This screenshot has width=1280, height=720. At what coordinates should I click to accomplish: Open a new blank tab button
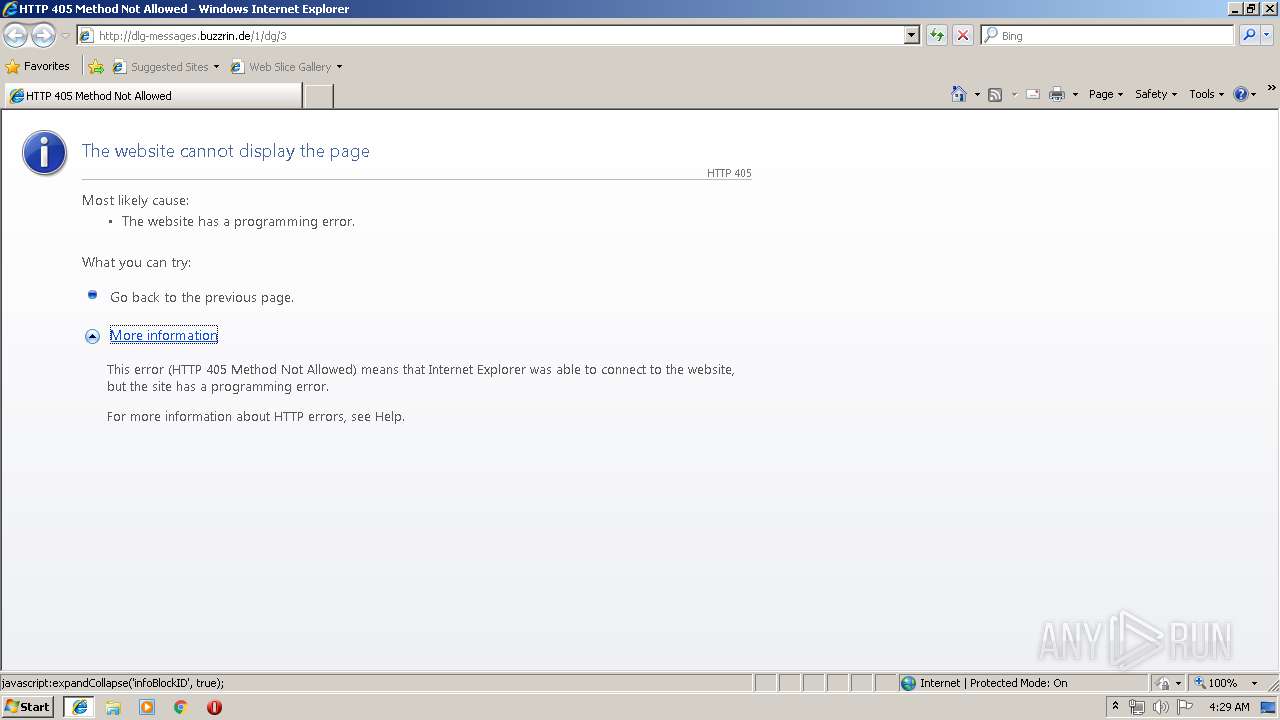tap(318, 96)
